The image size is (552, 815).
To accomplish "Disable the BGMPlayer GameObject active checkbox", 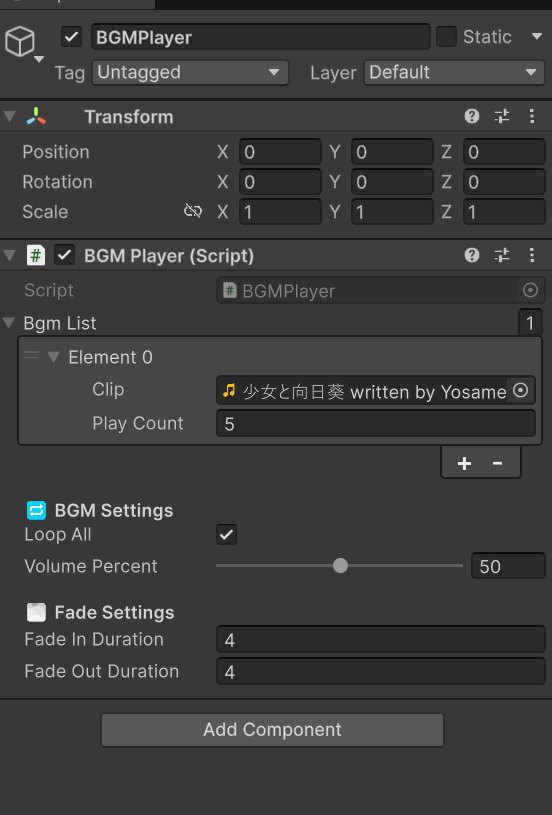I will tap(71, 37).
